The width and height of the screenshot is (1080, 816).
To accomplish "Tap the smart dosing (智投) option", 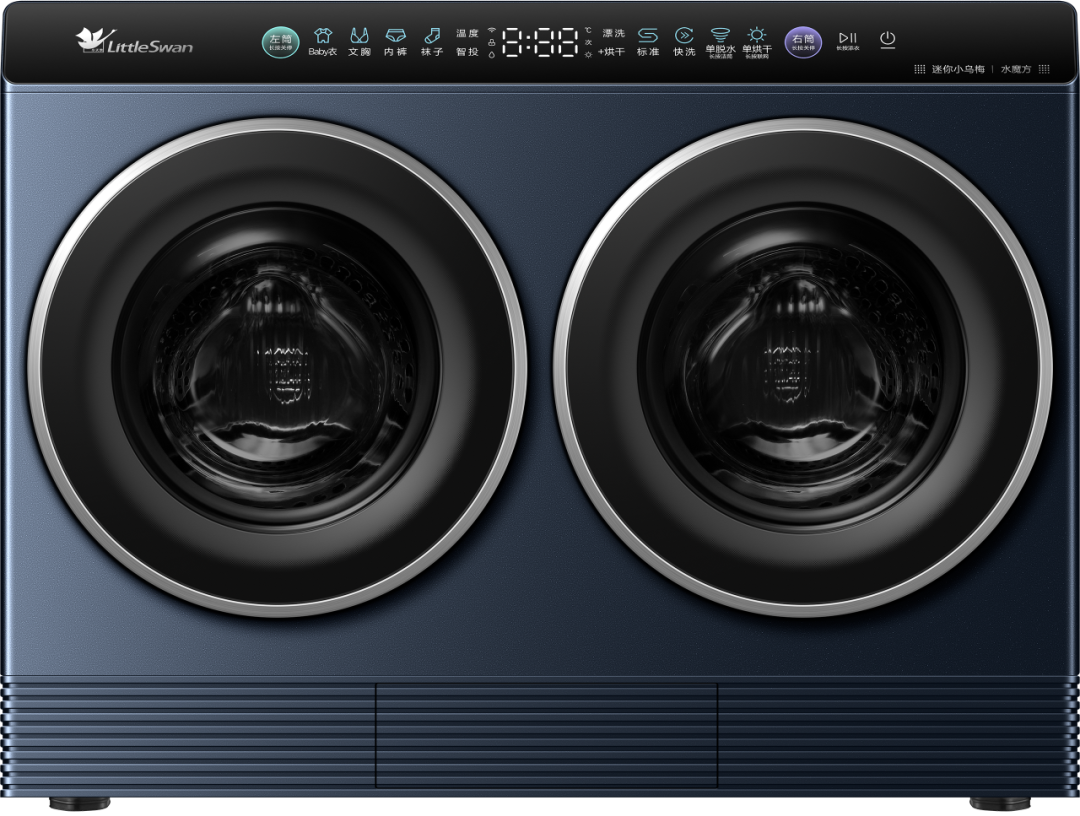I will pyautogui.click(x=467, y=52).
